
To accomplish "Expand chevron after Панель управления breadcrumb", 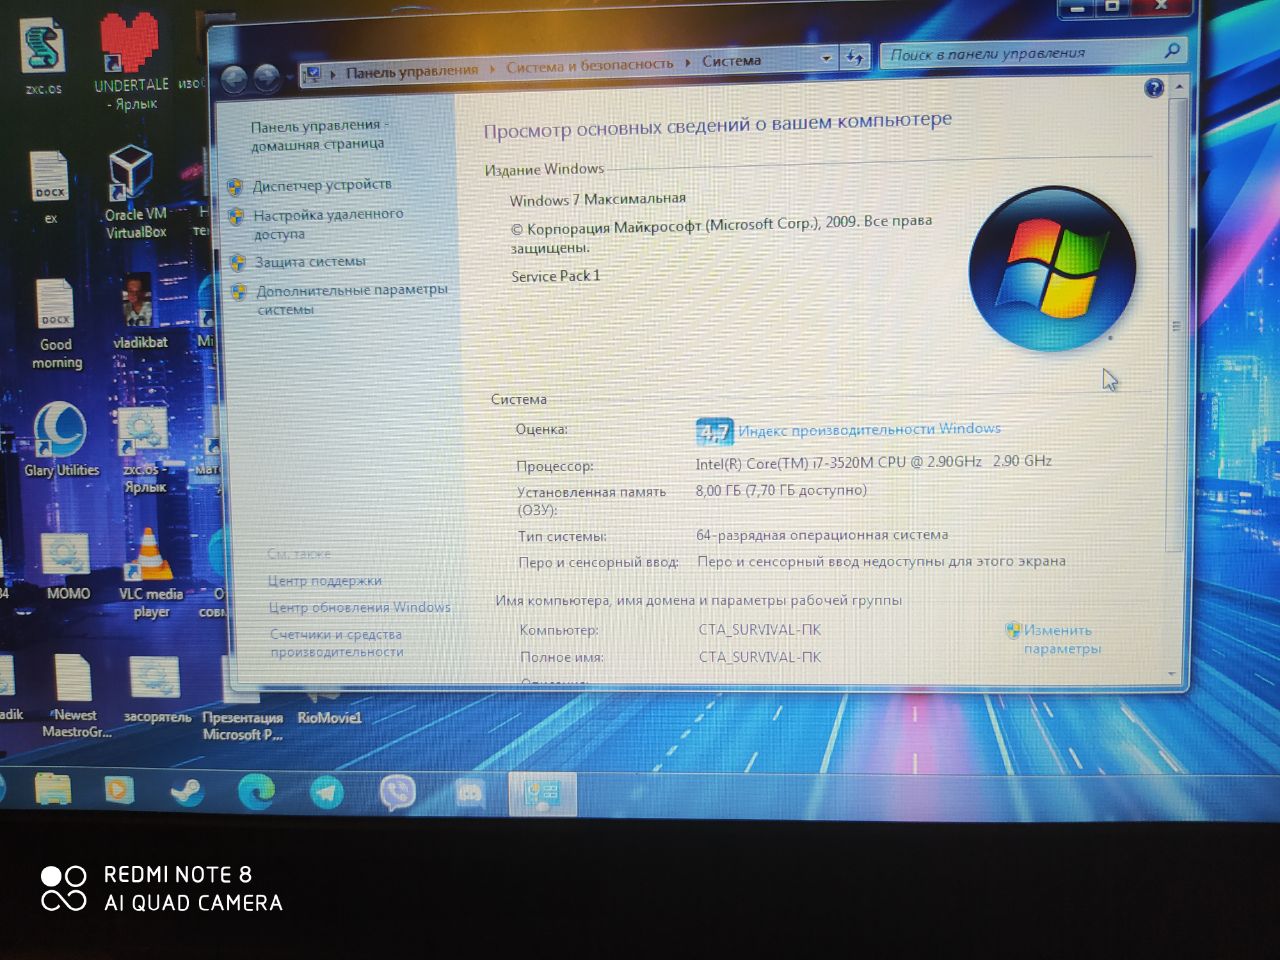I will tap(492, 69).
